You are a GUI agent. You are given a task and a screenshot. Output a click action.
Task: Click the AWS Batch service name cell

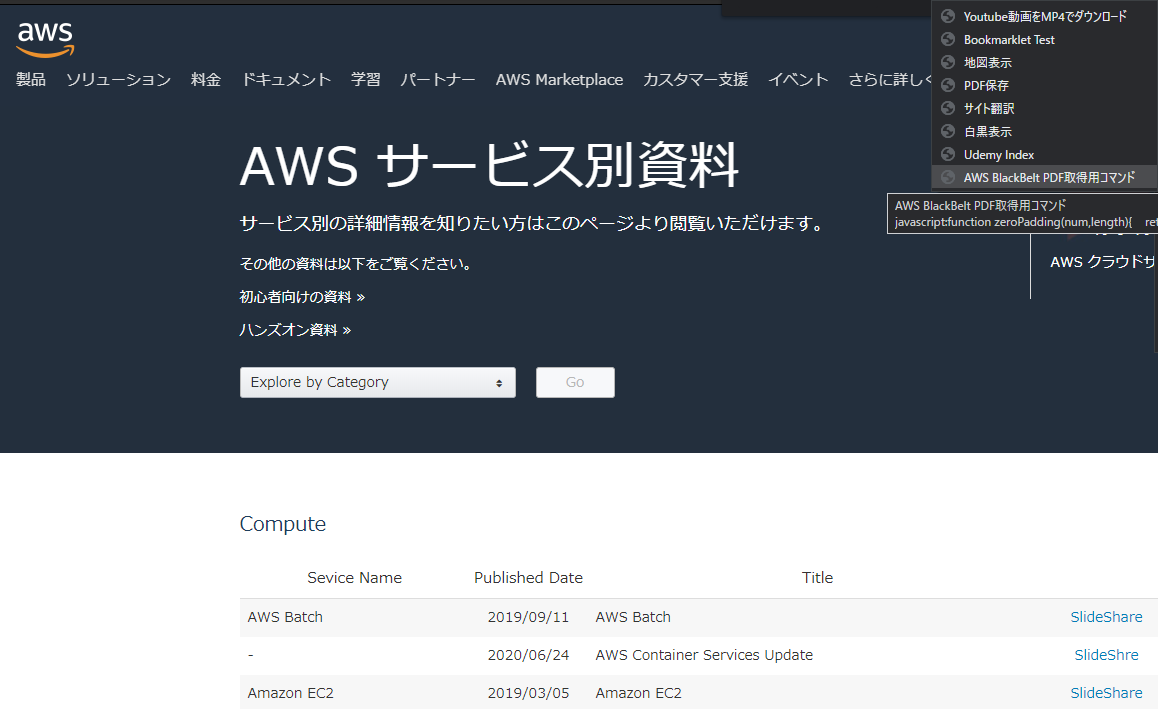pyautogui.click(x=285, y=617)
